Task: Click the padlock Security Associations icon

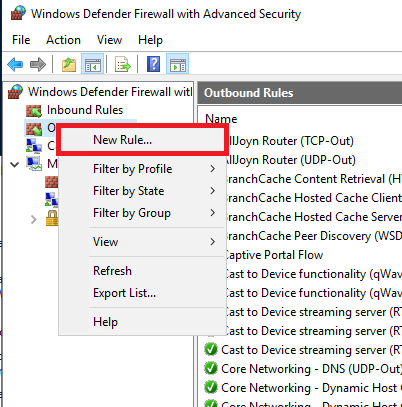Action: coord(52,218)
